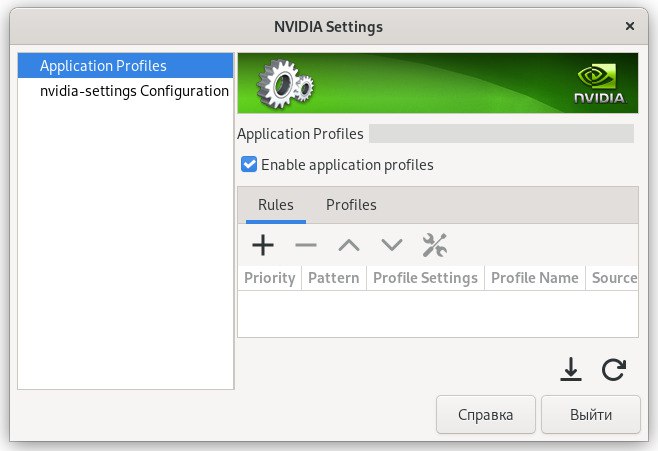658x451 pixels.
Task: Click the Profile Name column header
Action: tap(534, 278)
